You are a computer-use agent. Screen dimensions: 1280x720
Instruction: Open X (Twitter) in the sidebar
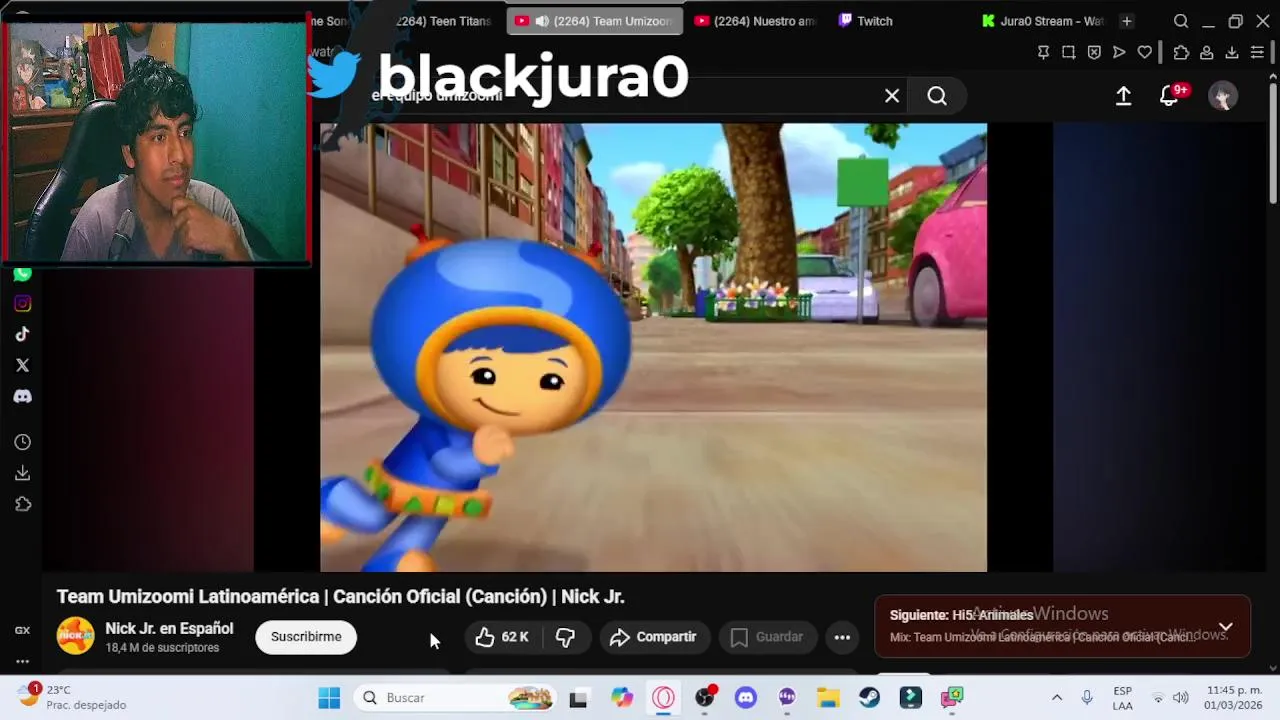tap(22, 365)
